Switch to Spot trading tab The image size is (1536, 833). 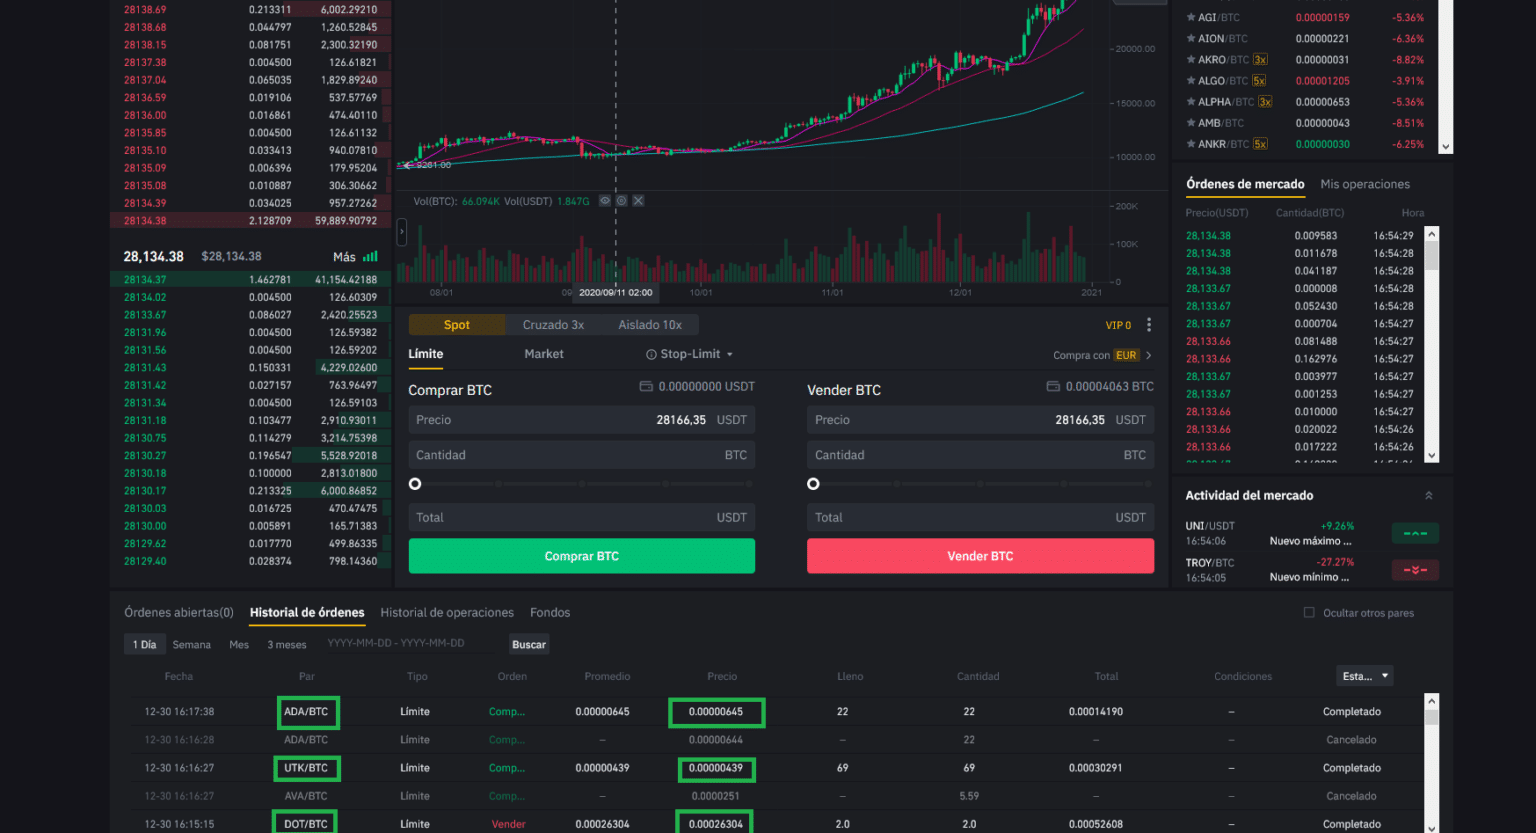457,325
